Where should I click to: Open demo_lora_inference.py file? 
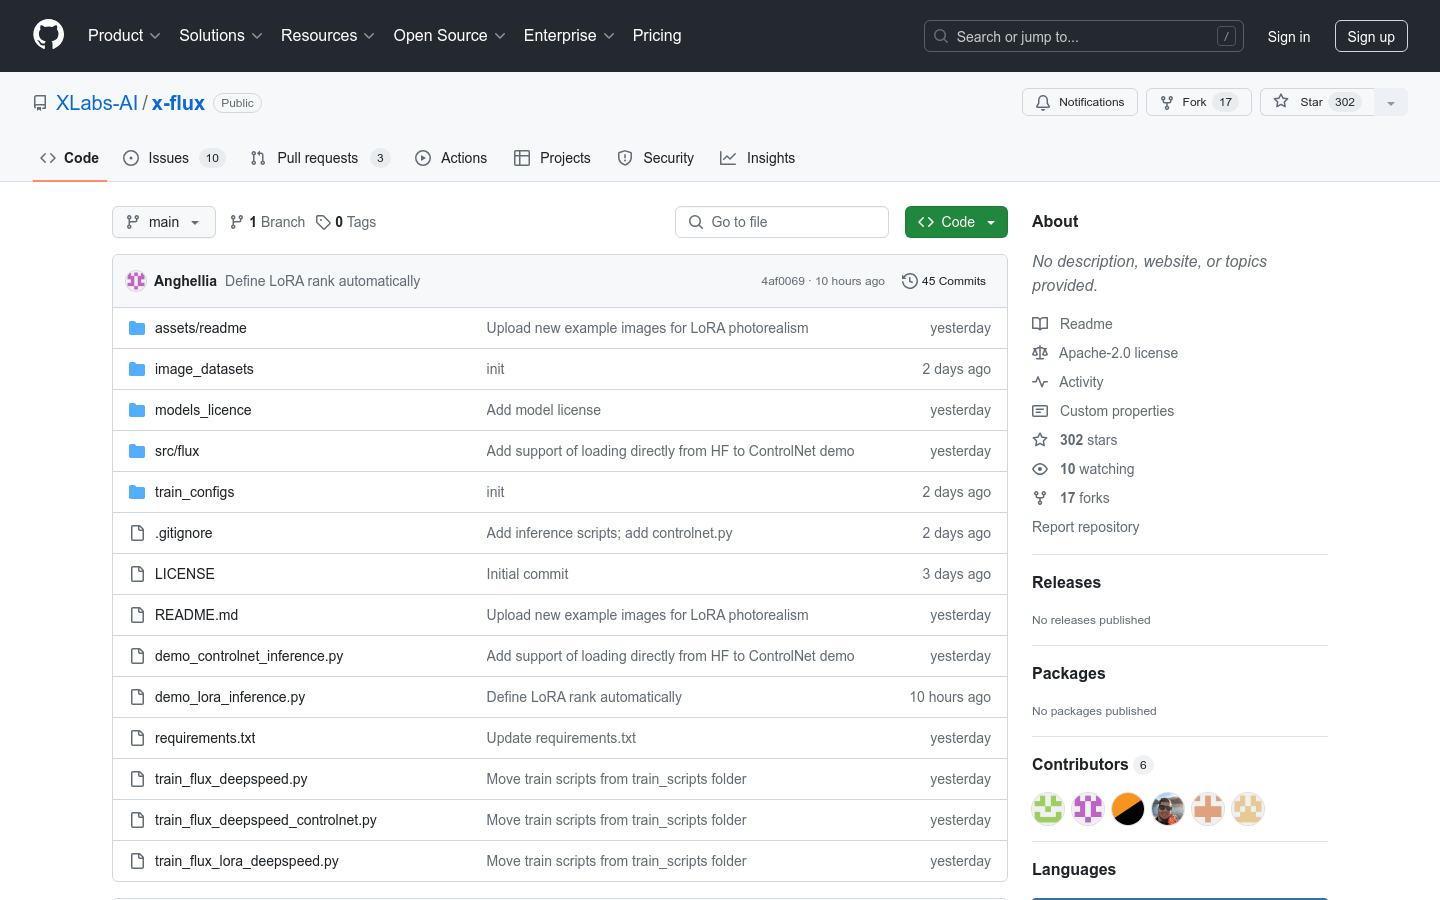[230, 697]
